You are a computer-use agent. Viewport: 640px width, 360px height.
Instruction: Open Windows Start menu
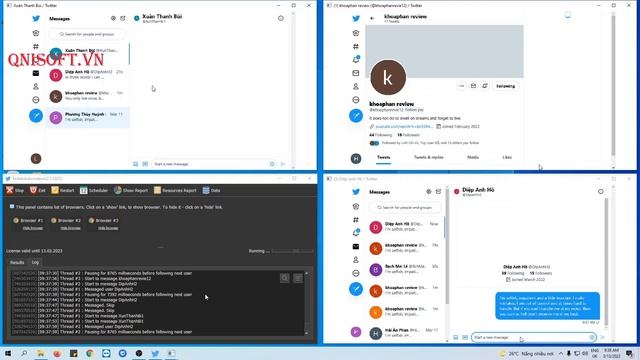(8, 353)
